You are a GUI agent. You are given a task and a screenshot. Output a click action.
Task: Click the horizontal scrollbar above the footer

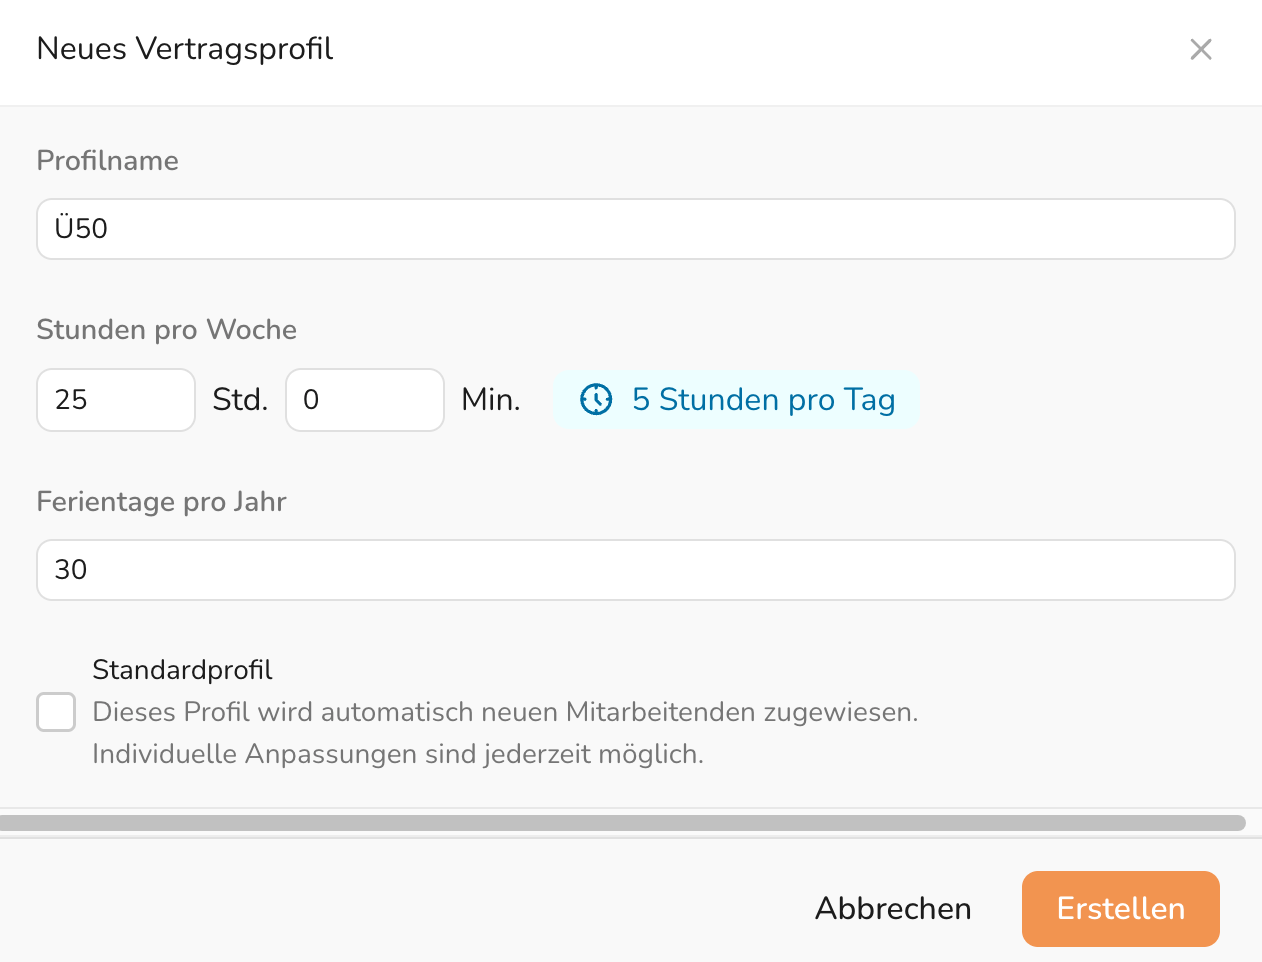click(x=622, y=823)
